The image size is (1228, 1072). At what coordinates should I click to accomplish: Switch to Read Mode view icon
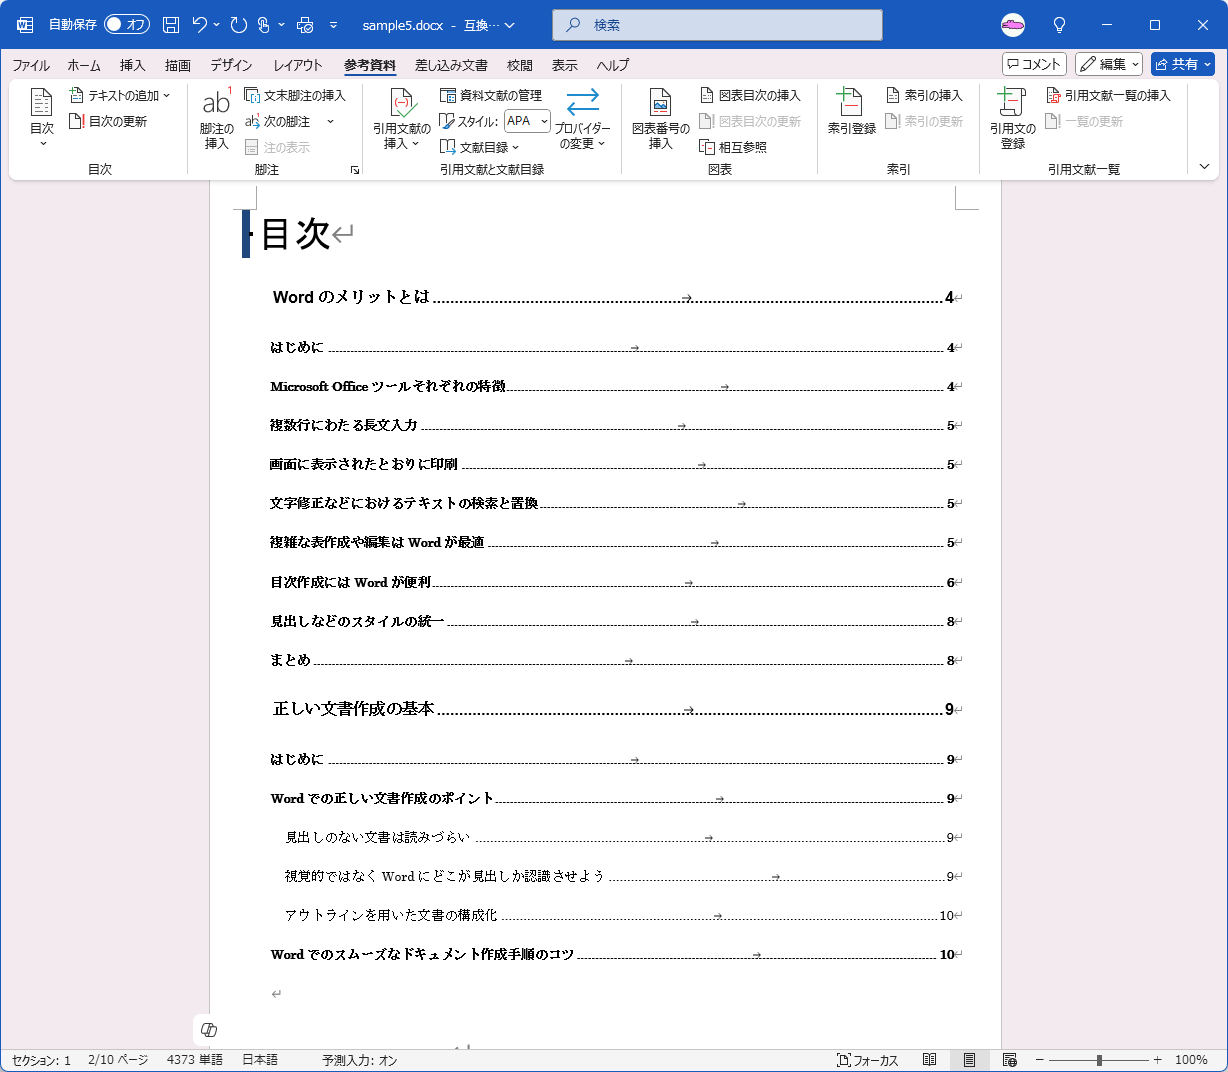[930, 1060]
